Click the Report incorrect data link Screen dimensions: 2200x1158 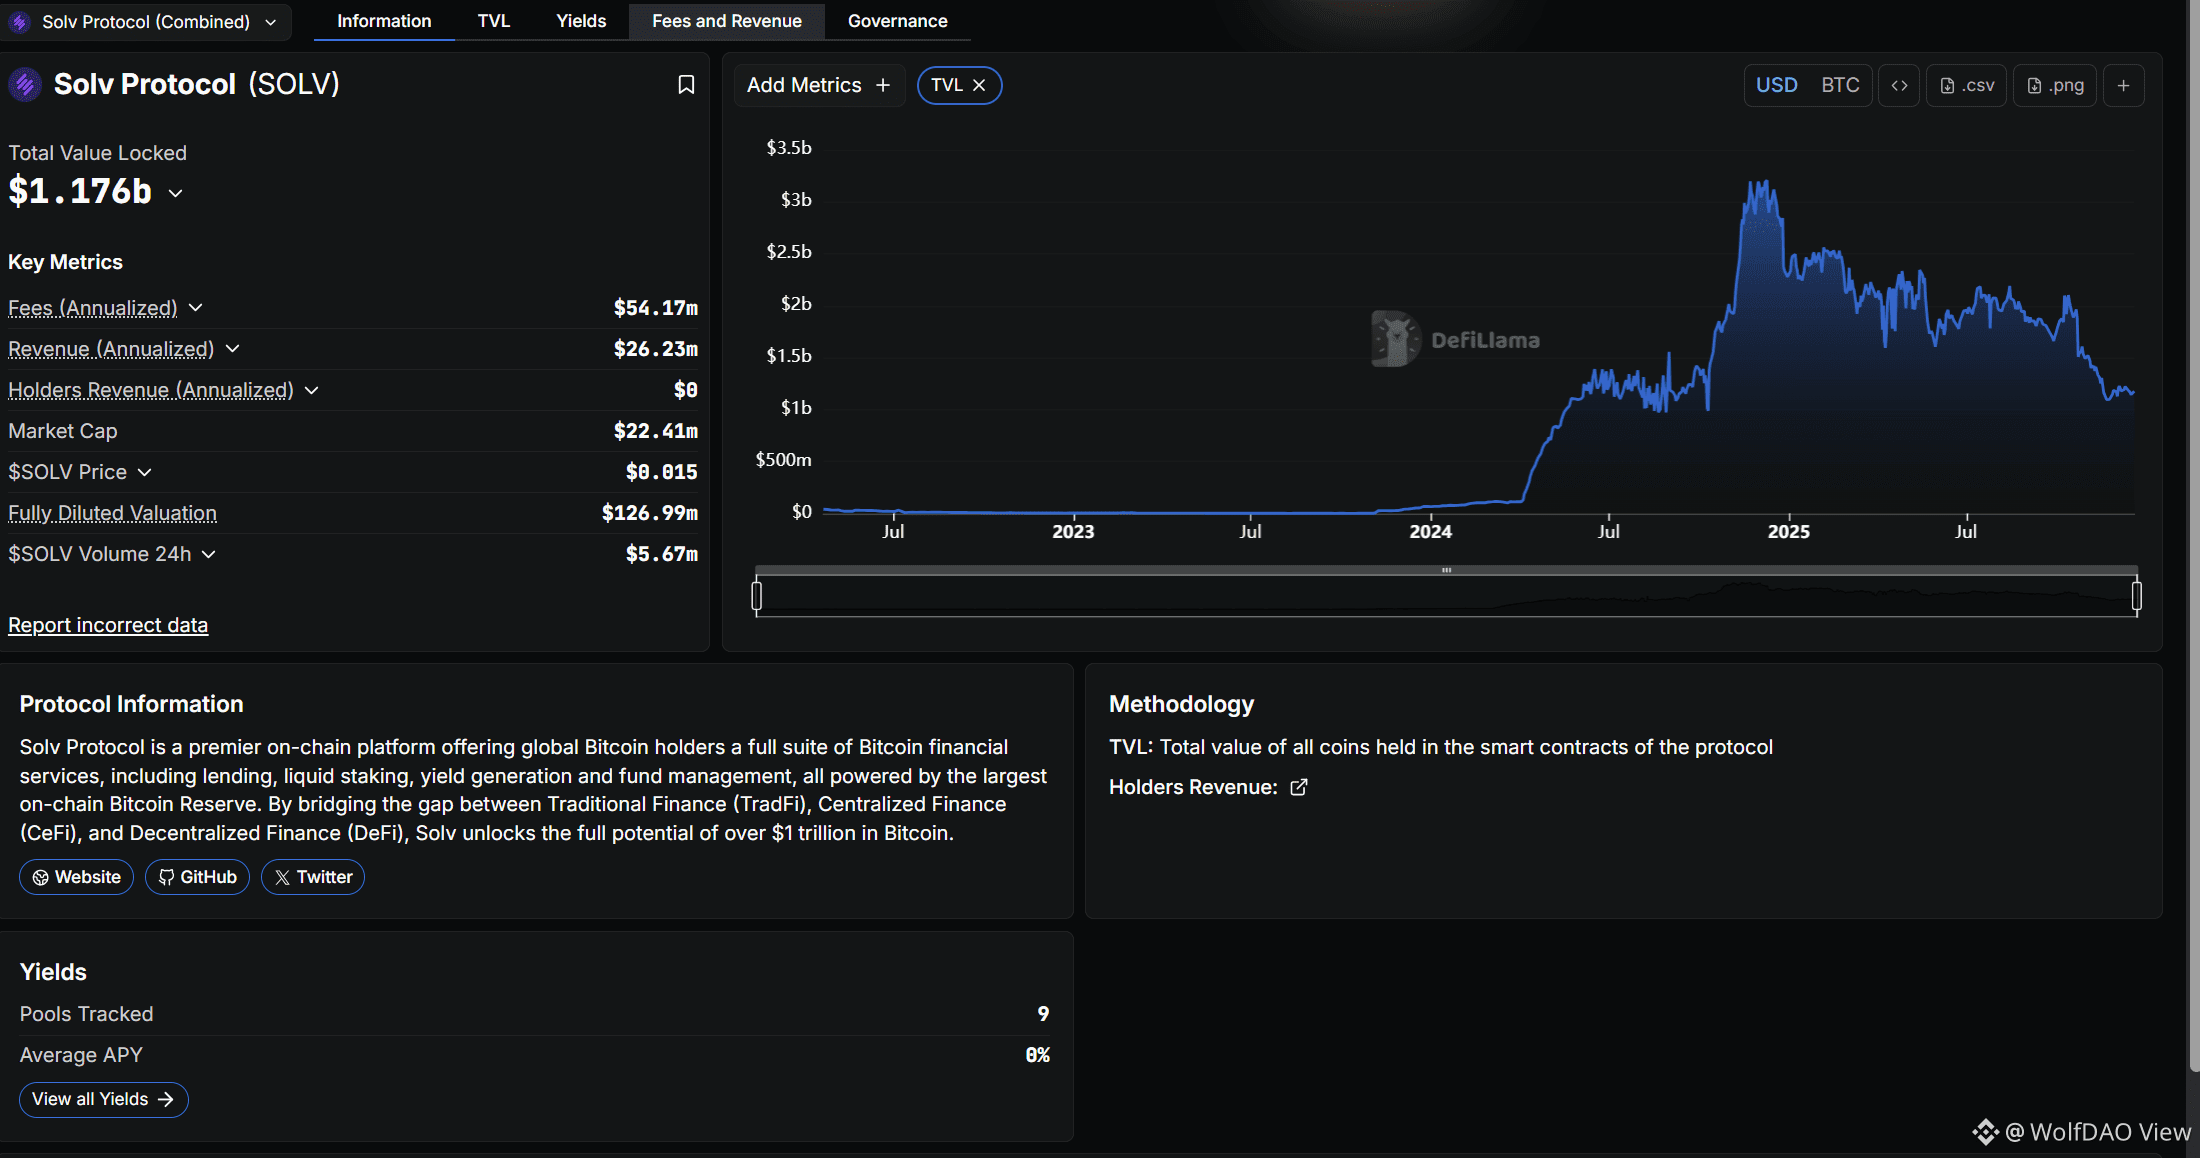(x=108, y=625)
